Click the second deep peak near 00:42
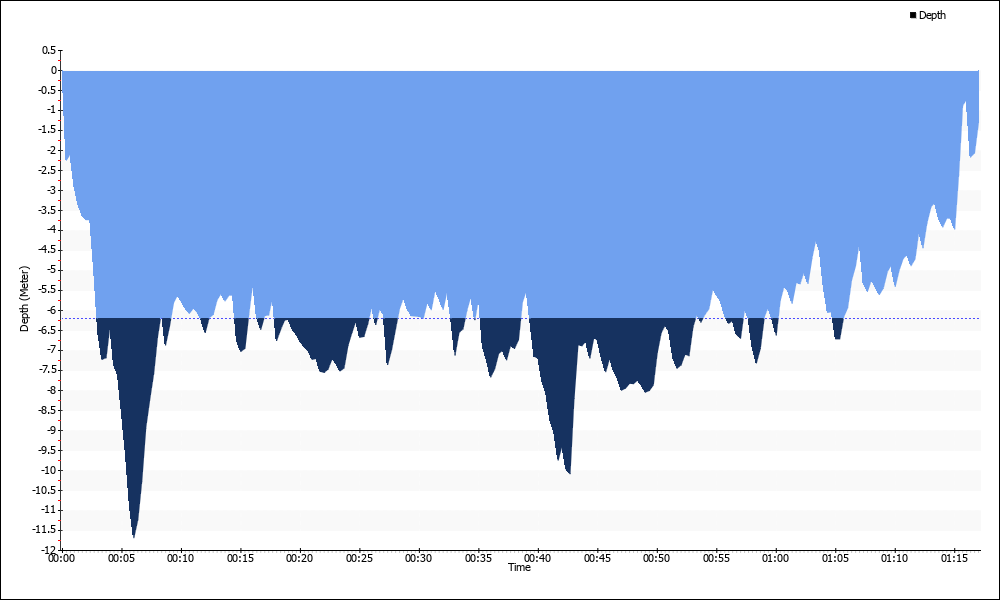The height and width of the screenshot is (600, 1000). (x=568, y=471)
